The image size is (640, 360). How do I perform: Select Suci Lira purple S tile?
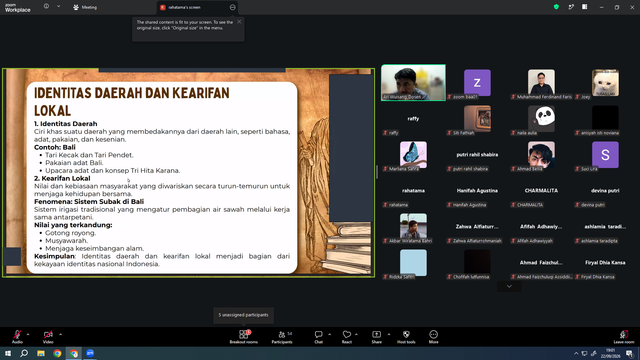(x=605, y=155)
